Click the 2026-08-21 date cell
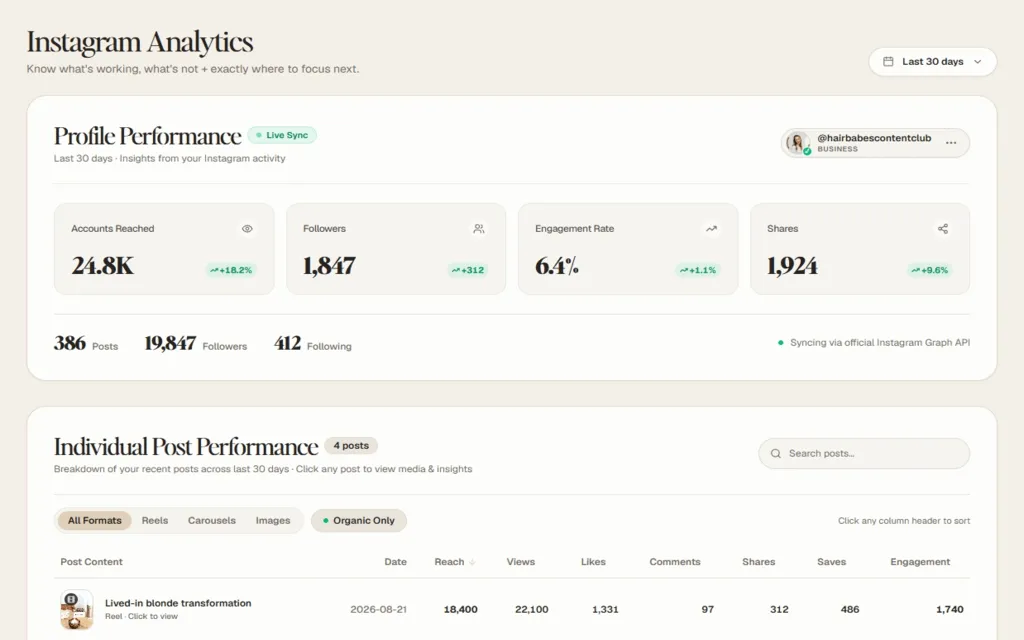Viewport: 1024px width, 640px height. (378, 609)
